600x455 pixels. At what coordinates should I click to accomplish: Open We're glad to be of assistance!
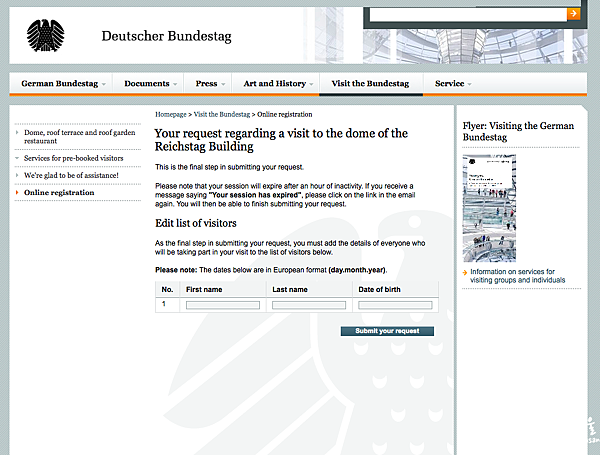pos(71,175)
